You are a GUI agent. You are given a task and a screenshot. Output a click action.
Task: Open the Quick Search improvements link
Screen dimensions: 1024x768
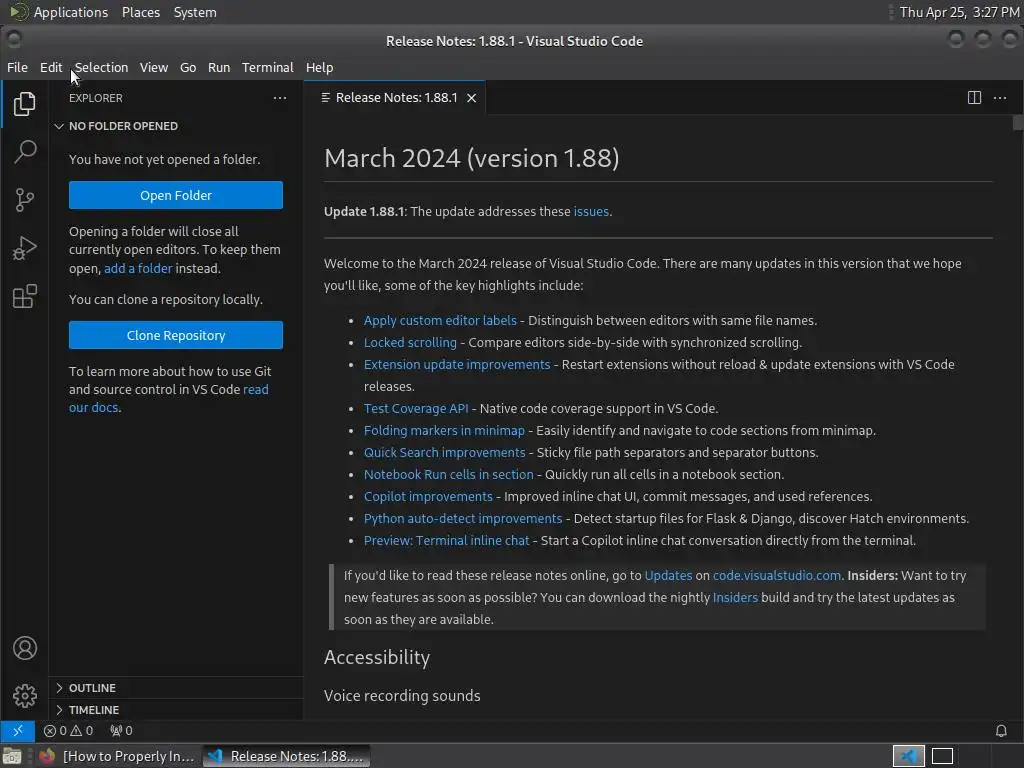445,453
